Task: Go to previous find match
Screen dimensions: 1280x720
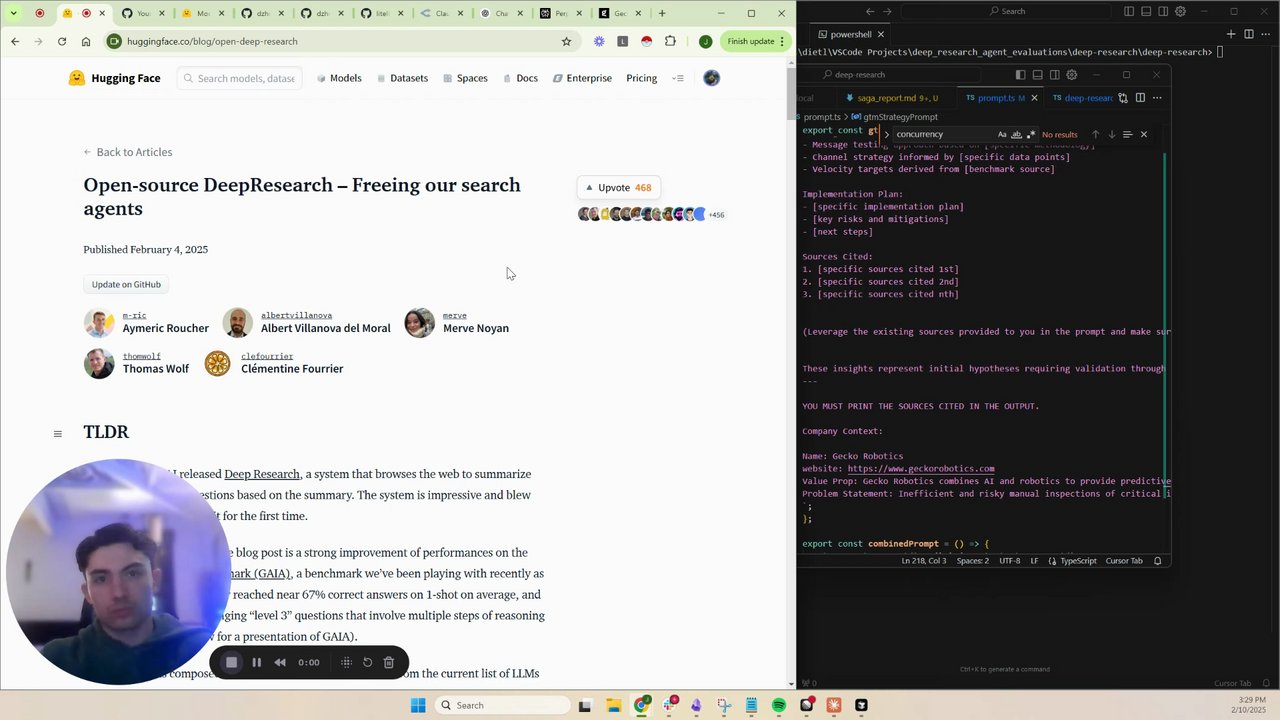Action: coord(1095,134)
